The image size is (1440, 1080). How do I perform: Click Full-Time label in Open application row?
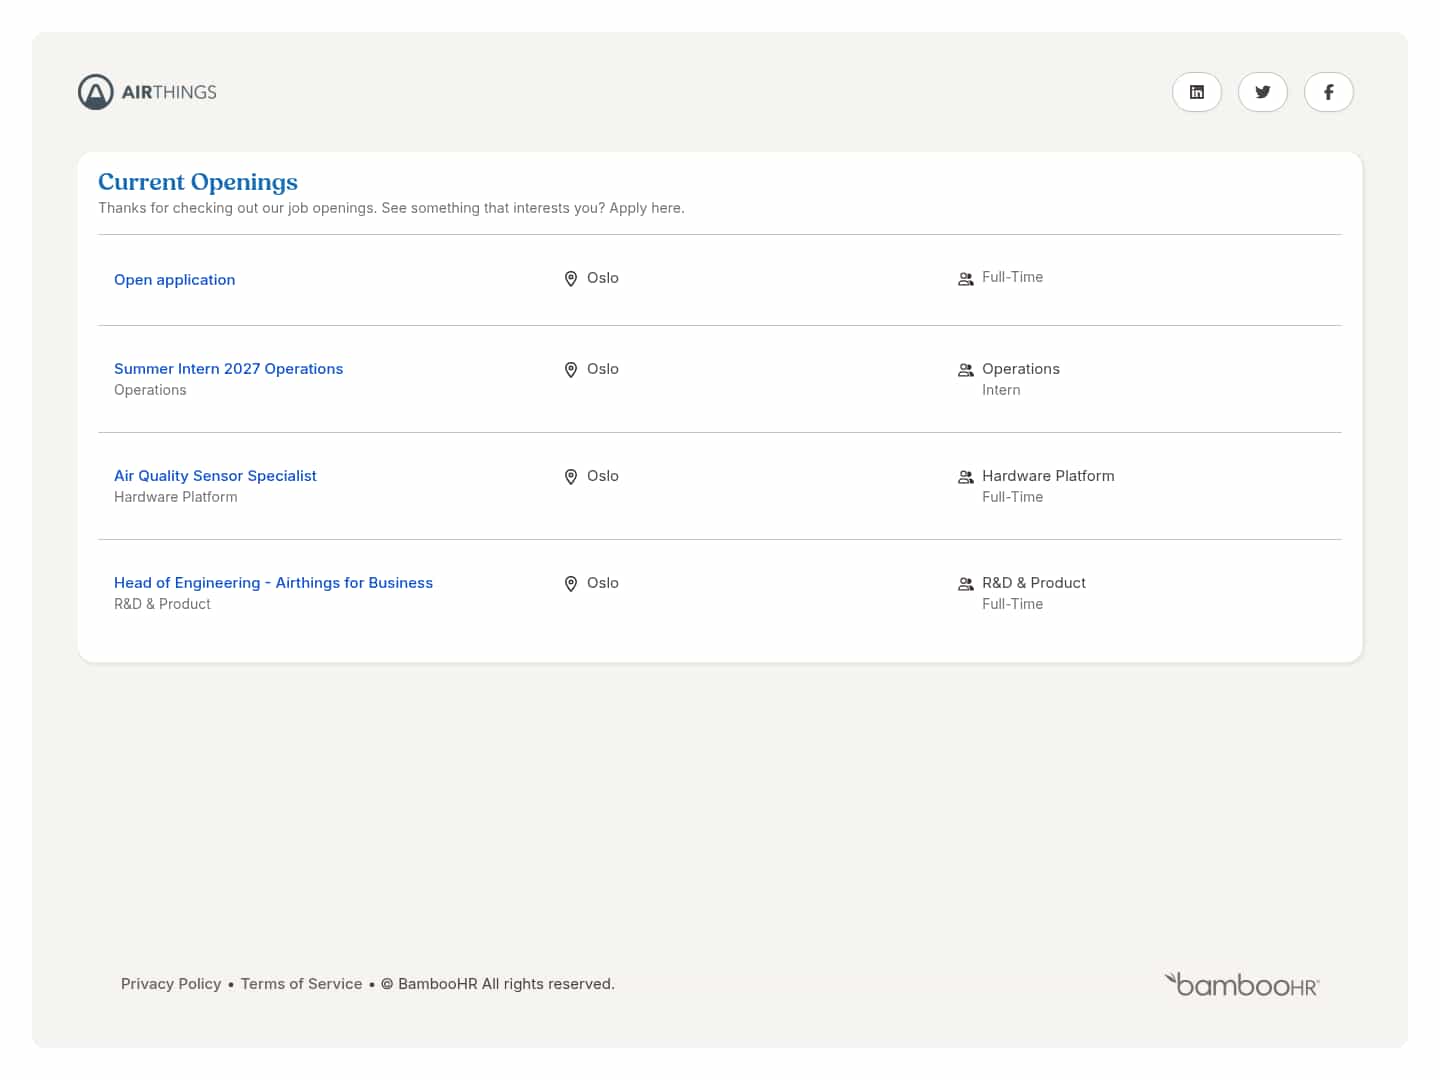pyautogui.click(x=1012, y=277)
